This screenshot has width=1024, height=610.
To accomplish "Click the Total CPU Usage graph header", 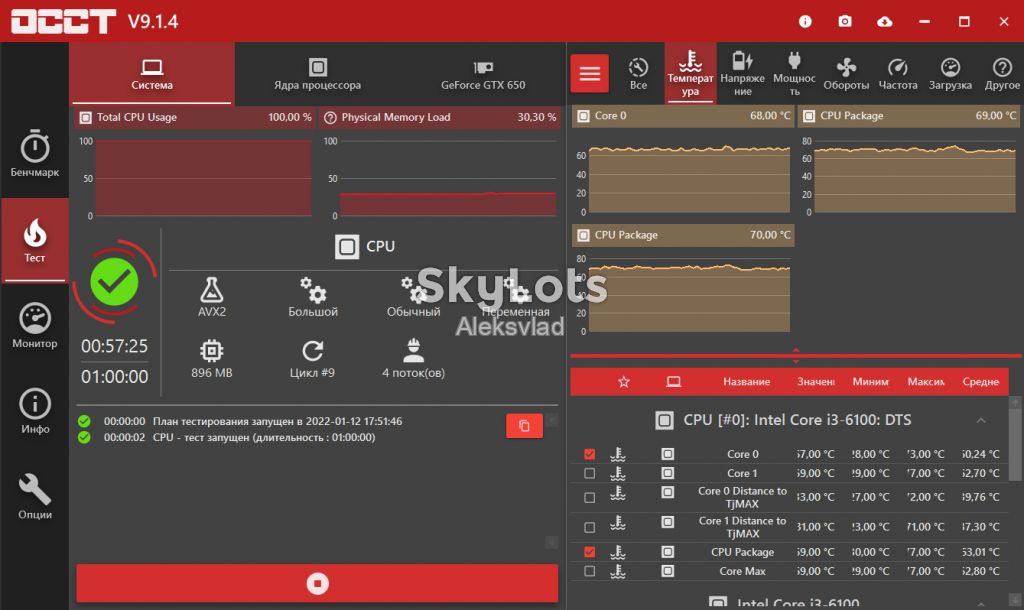I will (195, 118).
